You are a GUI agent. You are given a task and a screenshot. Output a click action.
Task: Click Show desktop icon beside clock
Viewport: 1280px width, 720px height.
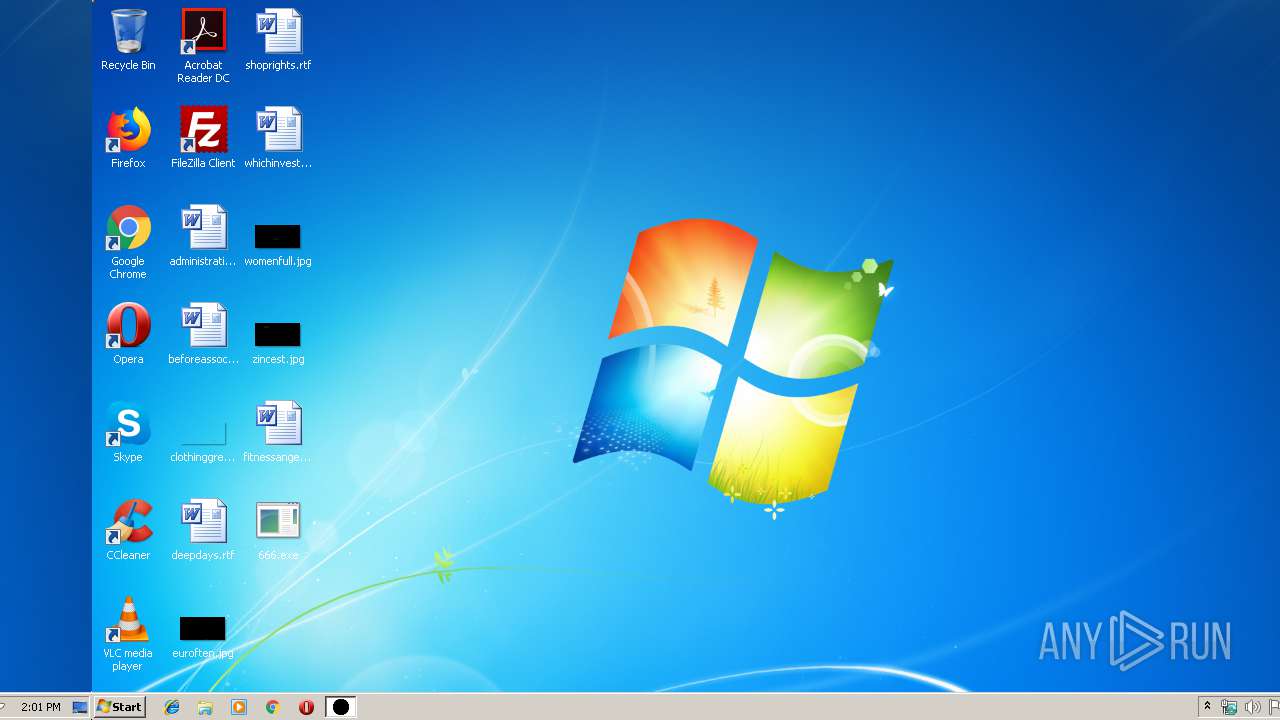coord(80,707)
